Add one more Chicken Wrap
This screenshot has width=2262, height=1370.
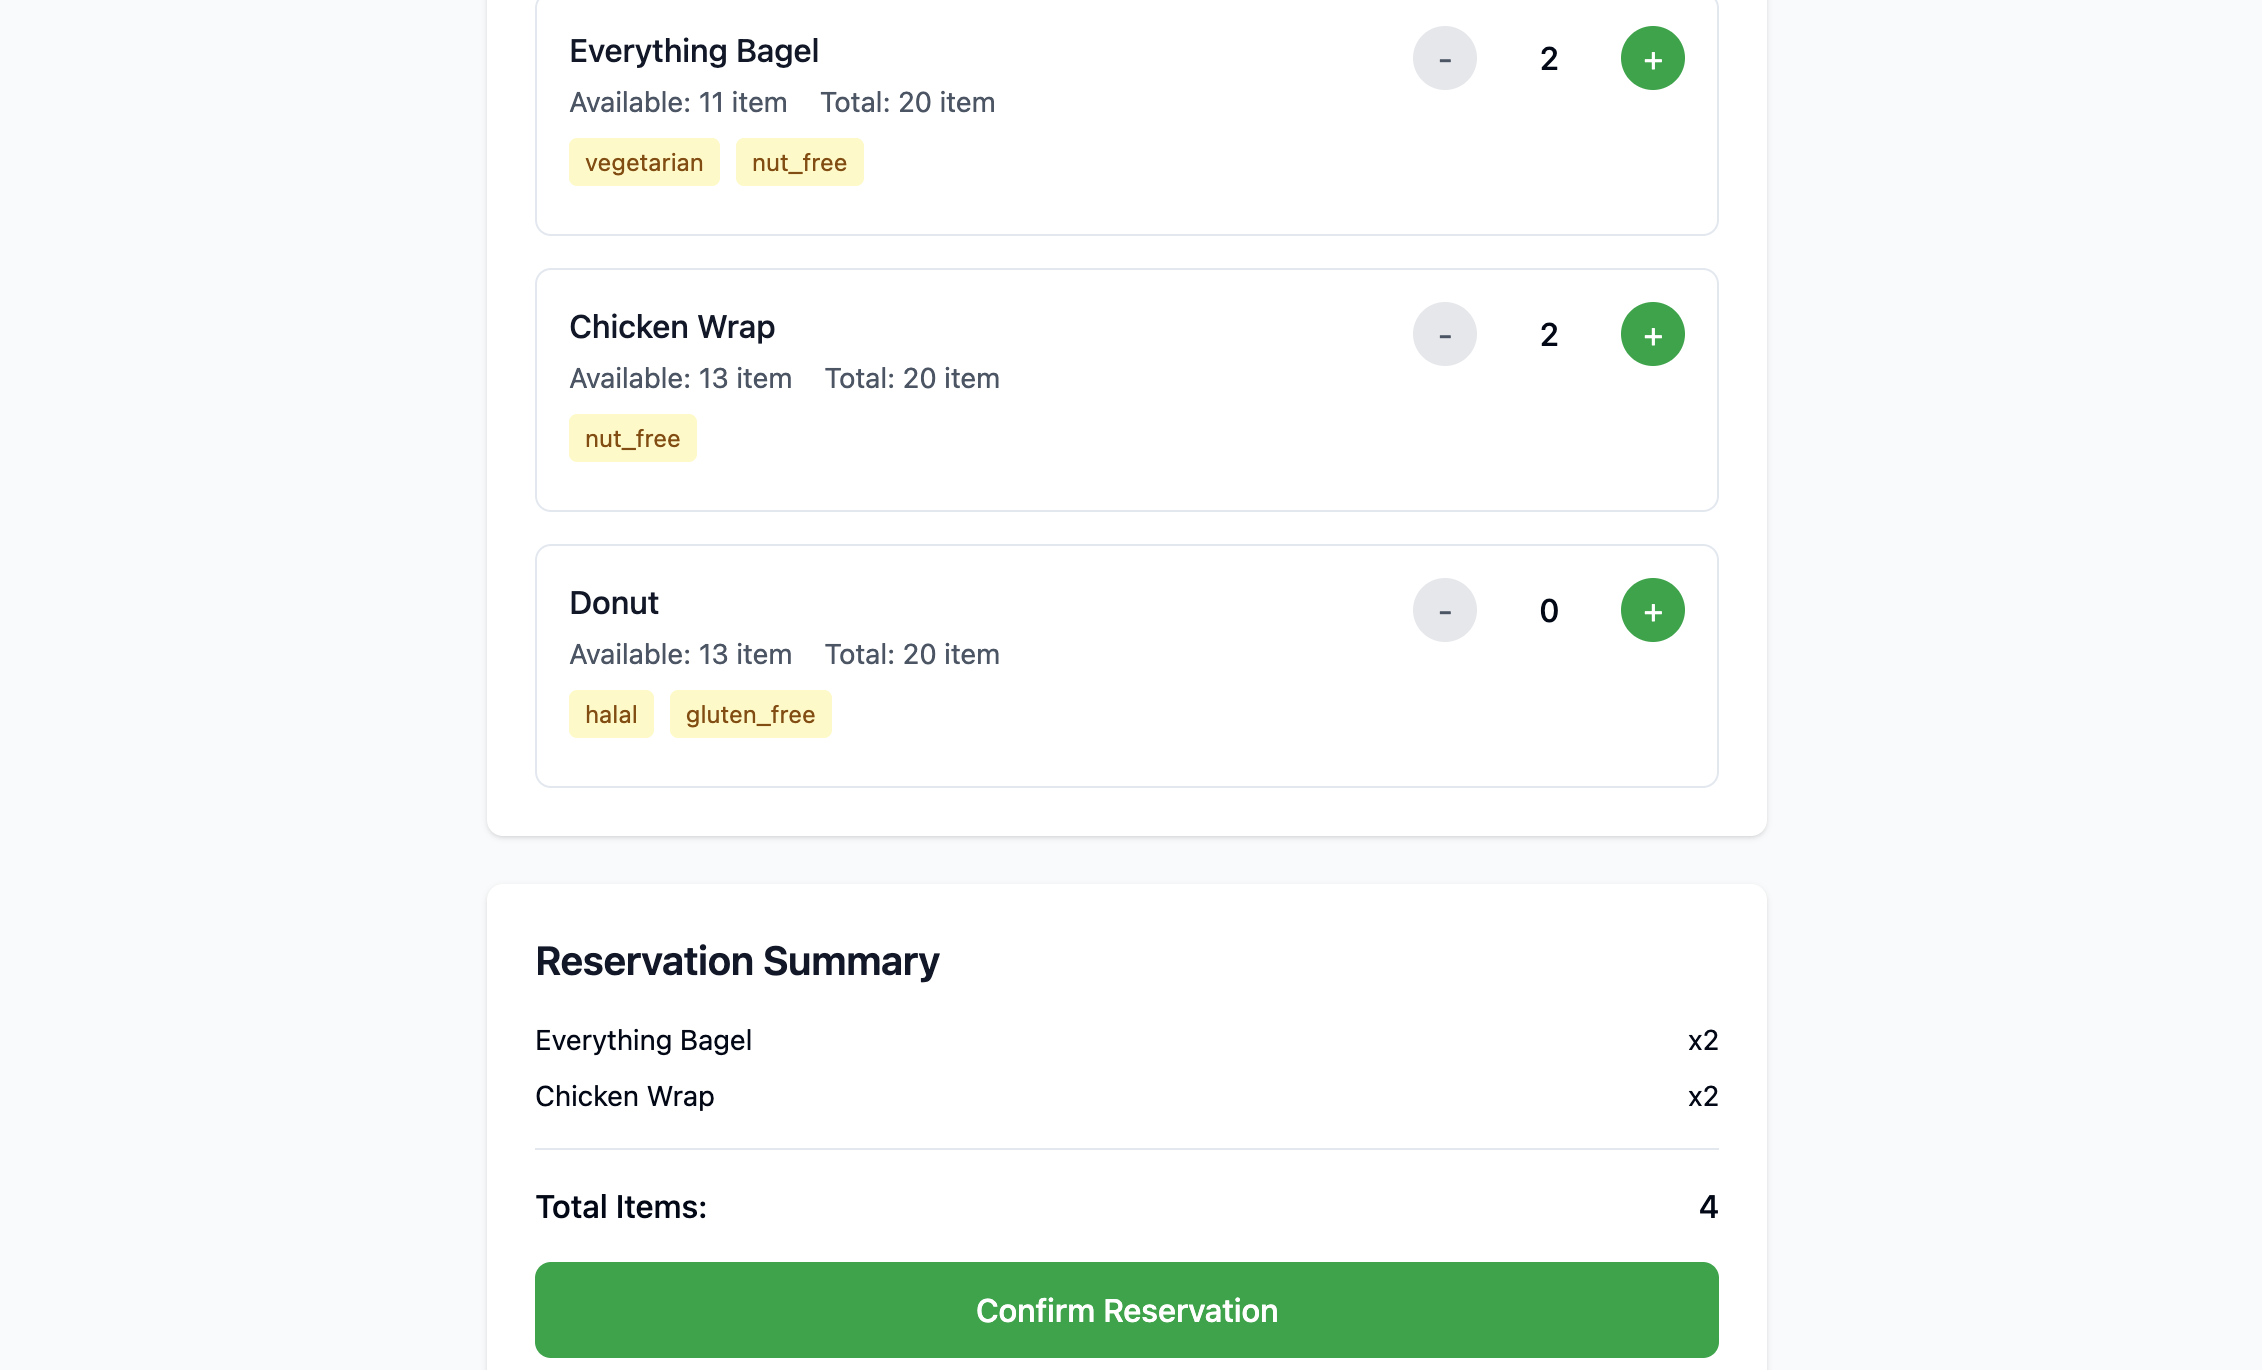tap(1652, 335)
